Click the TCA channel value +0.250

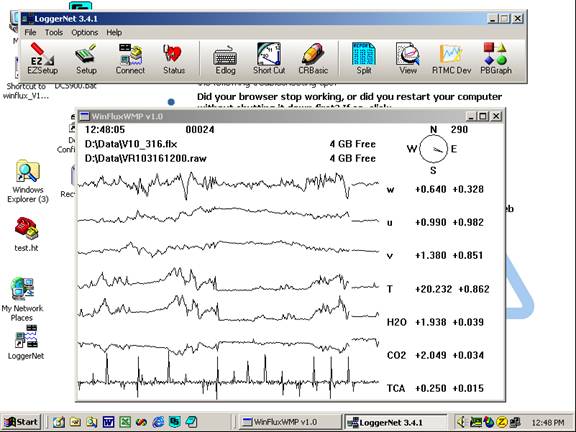[431, 388]
